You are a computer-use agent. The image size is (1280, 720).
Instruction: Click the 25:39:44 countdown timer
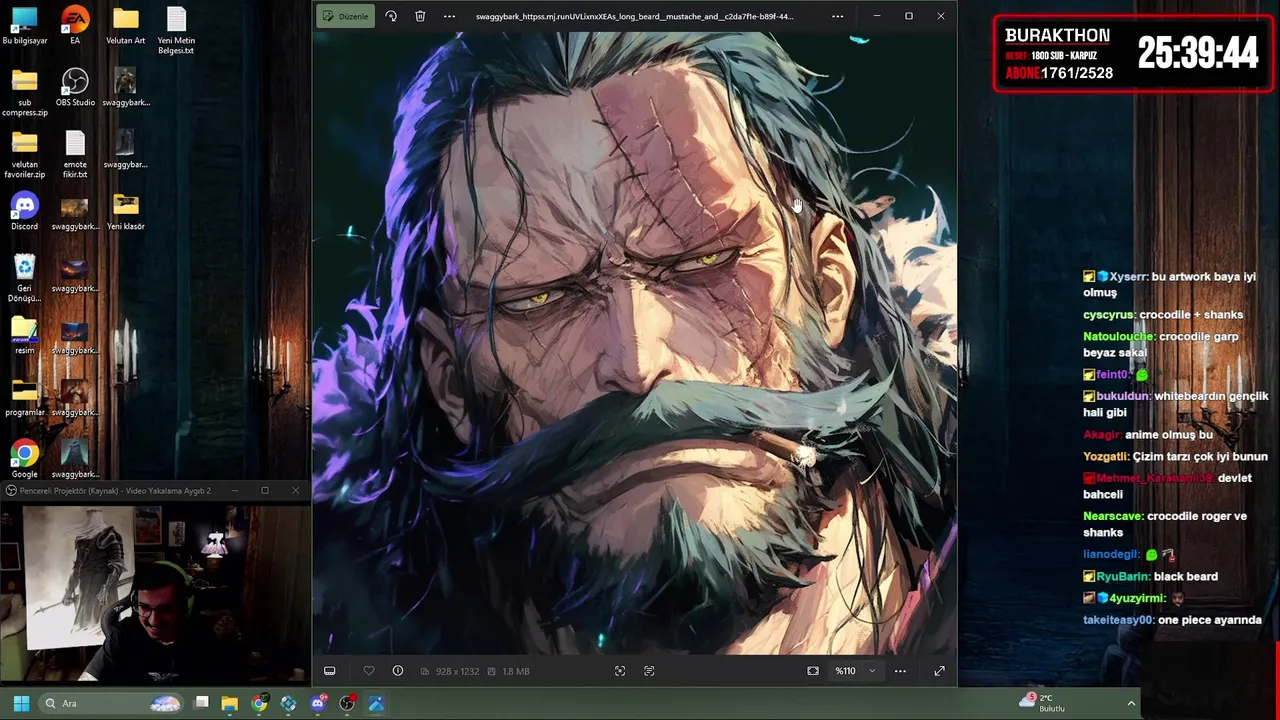[1197, 54]
